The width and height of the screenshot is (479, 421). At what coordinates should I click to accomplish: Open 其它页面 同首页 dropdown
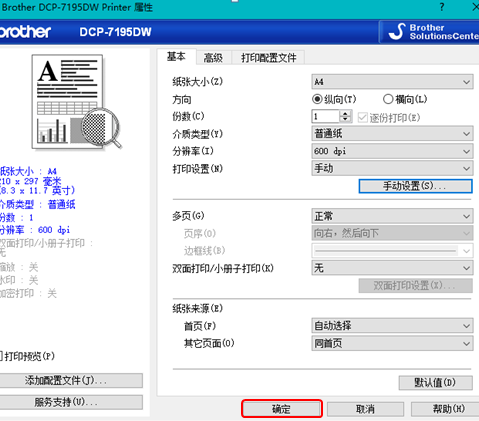click(392, 343)
